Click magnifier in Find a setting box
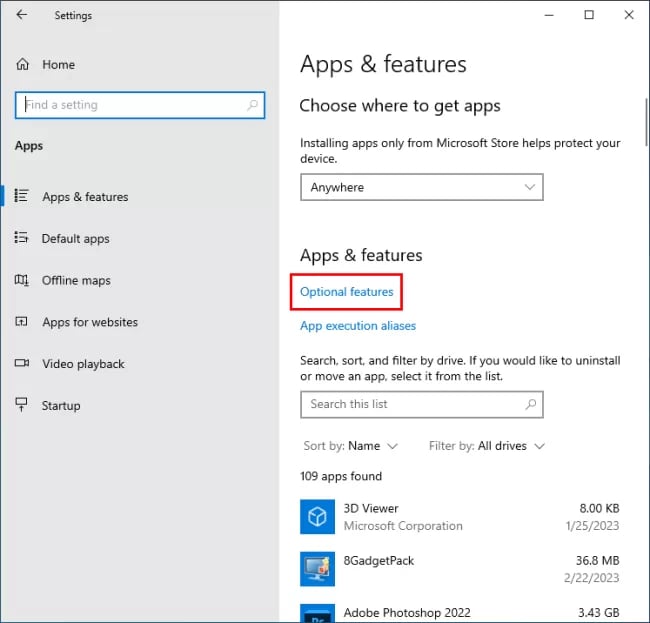Viewport: 650px width, 623px height. tap(252, 105)
